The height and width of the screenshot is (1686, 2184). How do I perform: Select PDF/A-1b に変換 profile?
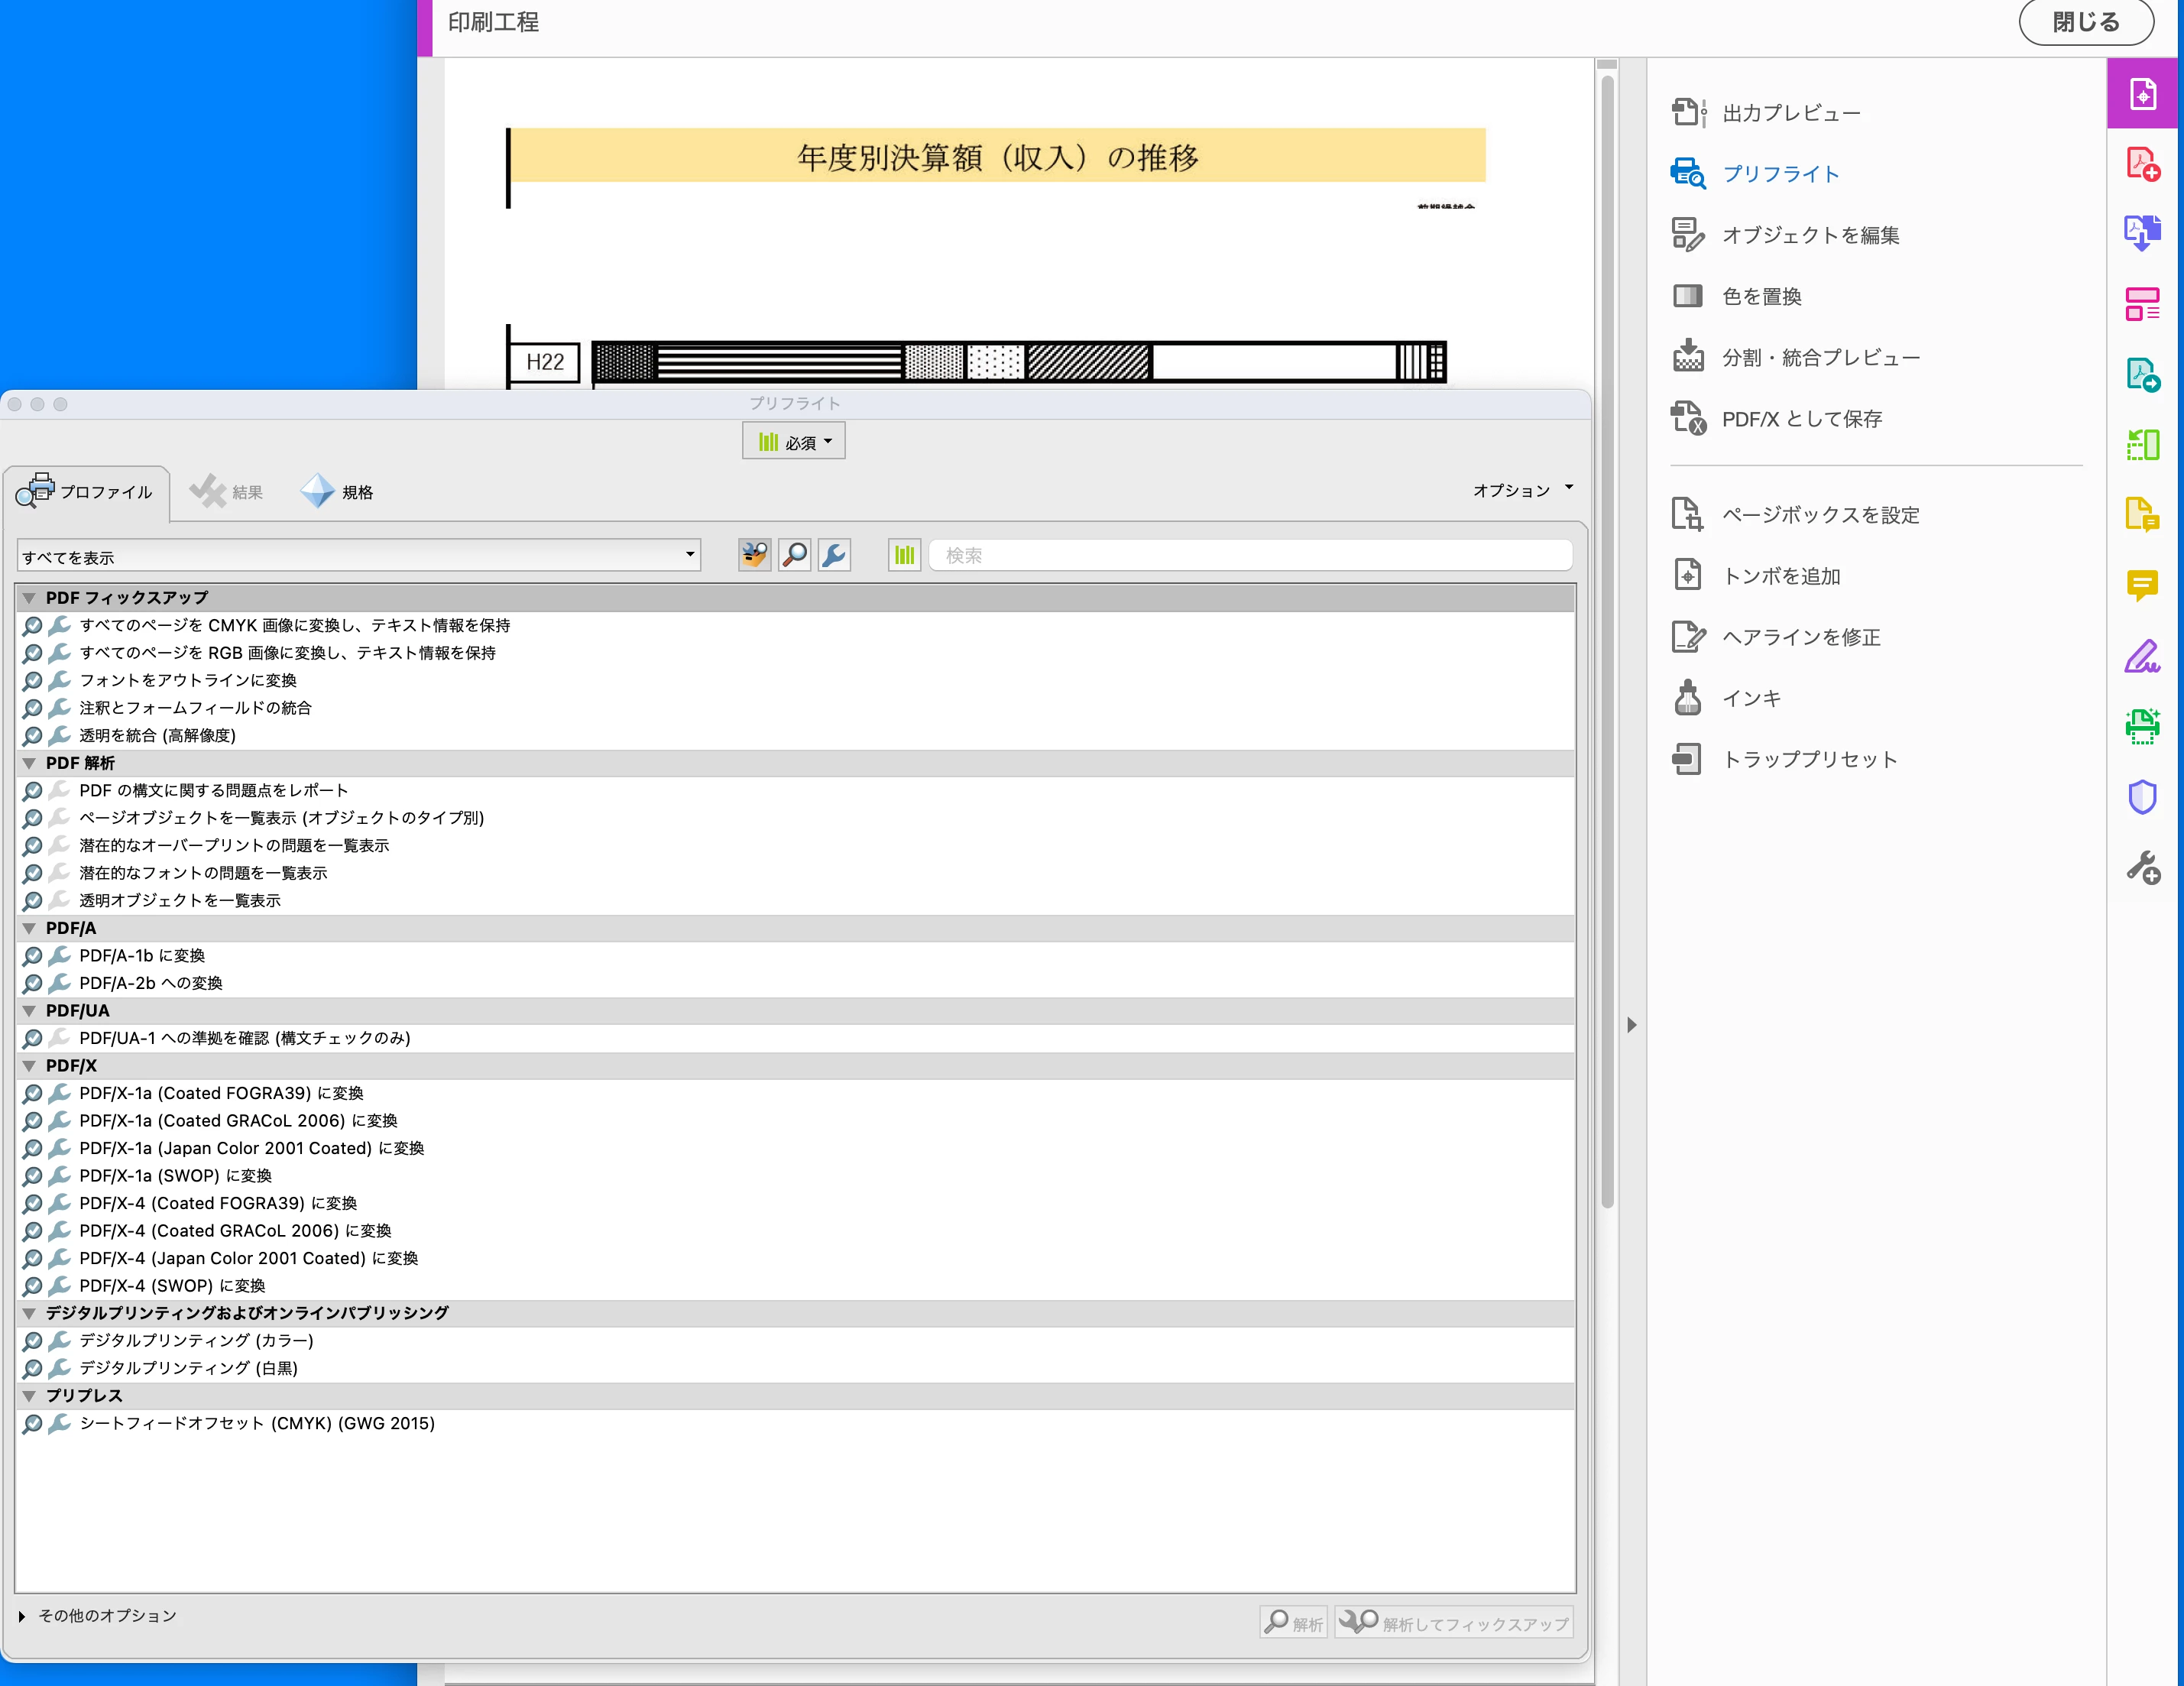[x=142, y=956]
